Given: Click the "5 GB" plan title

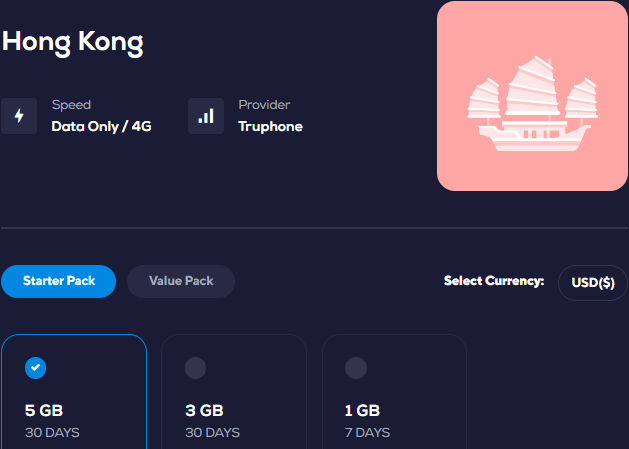Looking at the screenshot, I should [45, 410].
